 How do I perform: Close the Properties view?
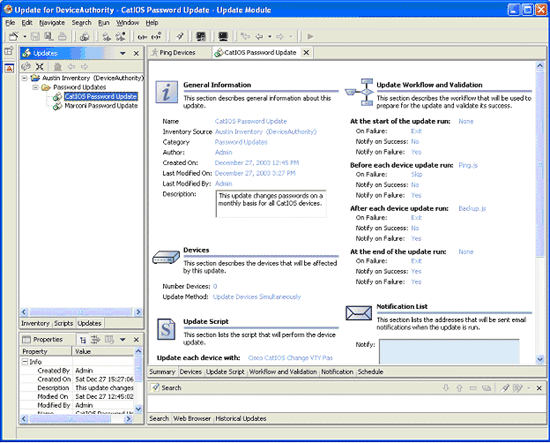click(x=136, y=340)
